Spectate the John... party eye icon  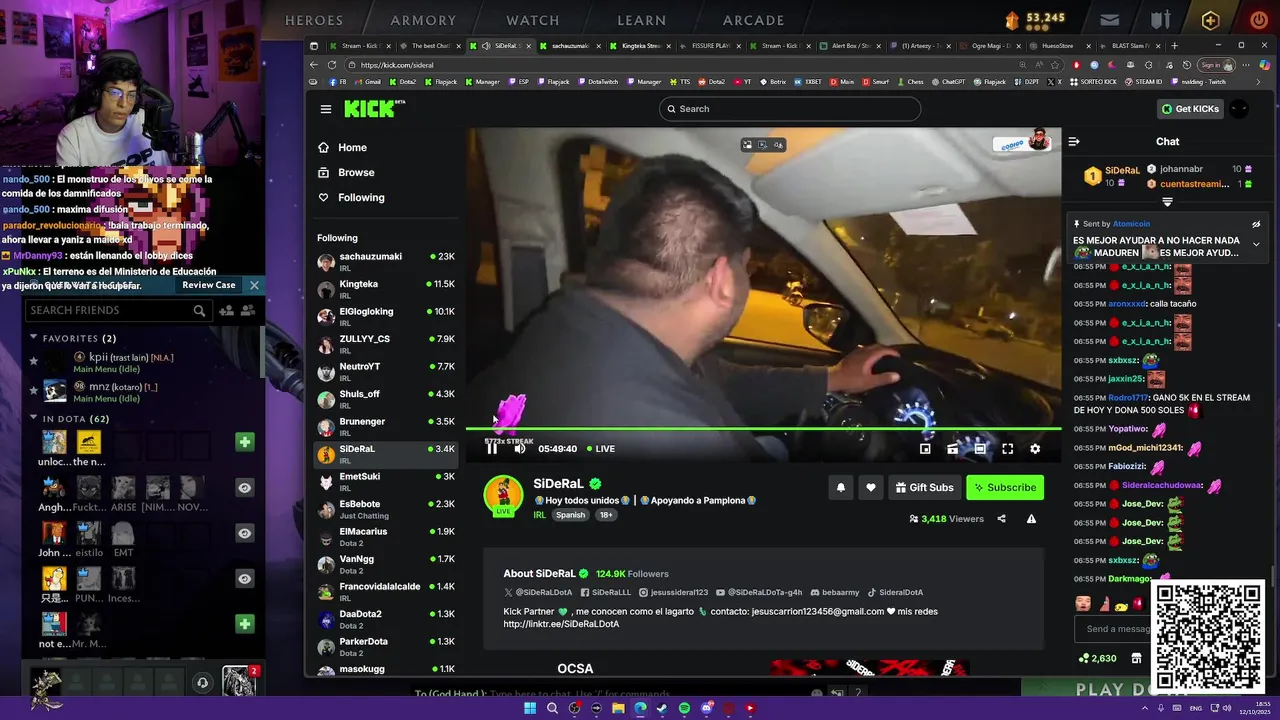pyautogui.click(x=244, y=533)
